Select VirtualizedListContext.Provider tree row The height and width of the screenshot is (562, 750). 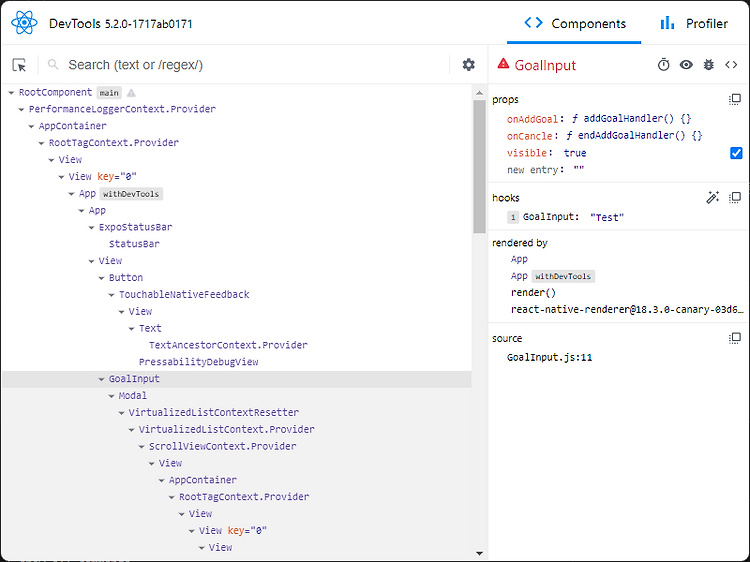237,430
